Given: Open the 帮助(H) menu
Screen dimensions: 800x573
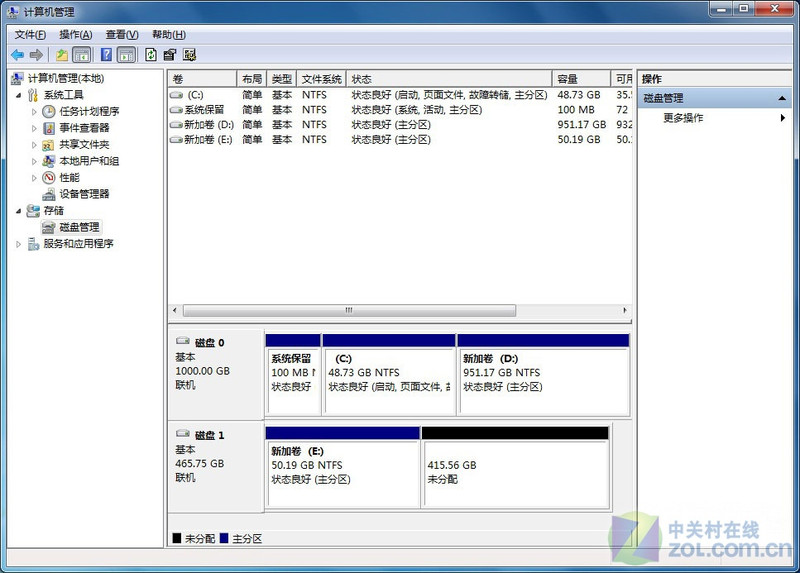Looking at the screenshot, I should click(169, 35).
